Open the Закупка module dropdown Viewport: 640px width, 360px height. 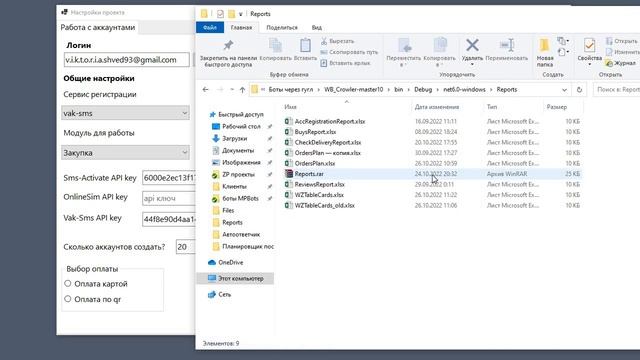[125, 153]
